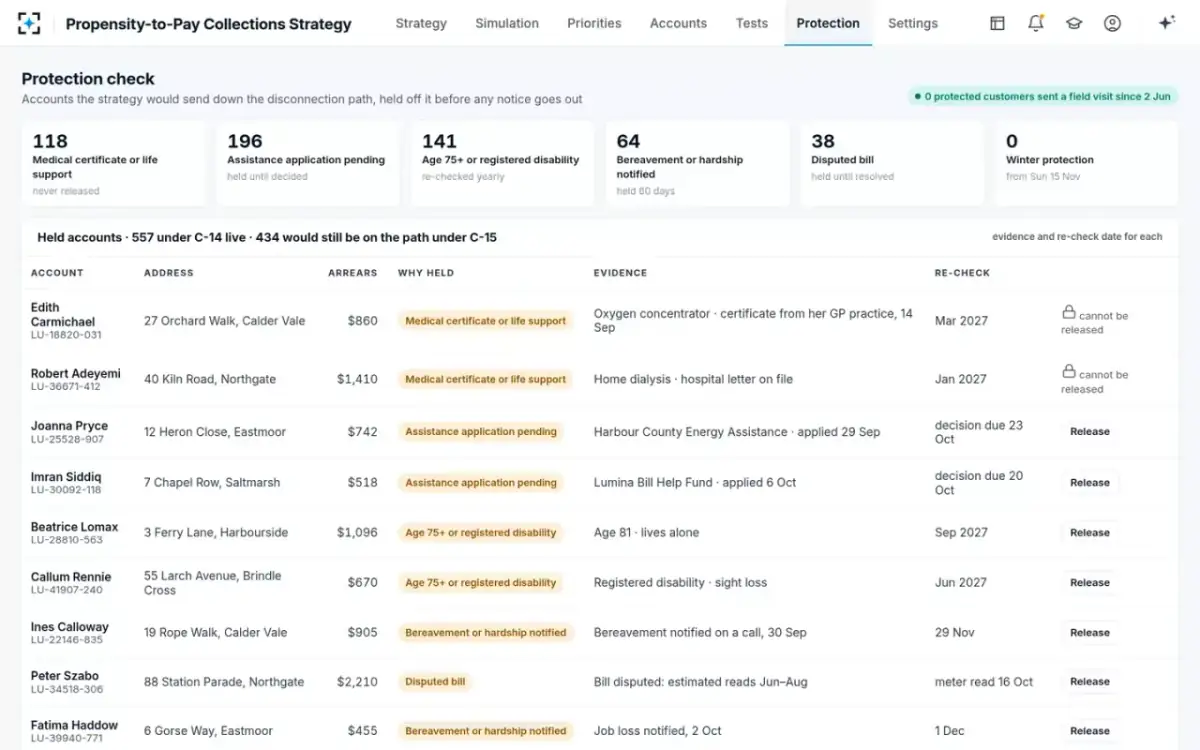The height and width of the screenshot is (750, 1200).
Task: Release Callum Rennie's held account
Action: (1090, 583)
